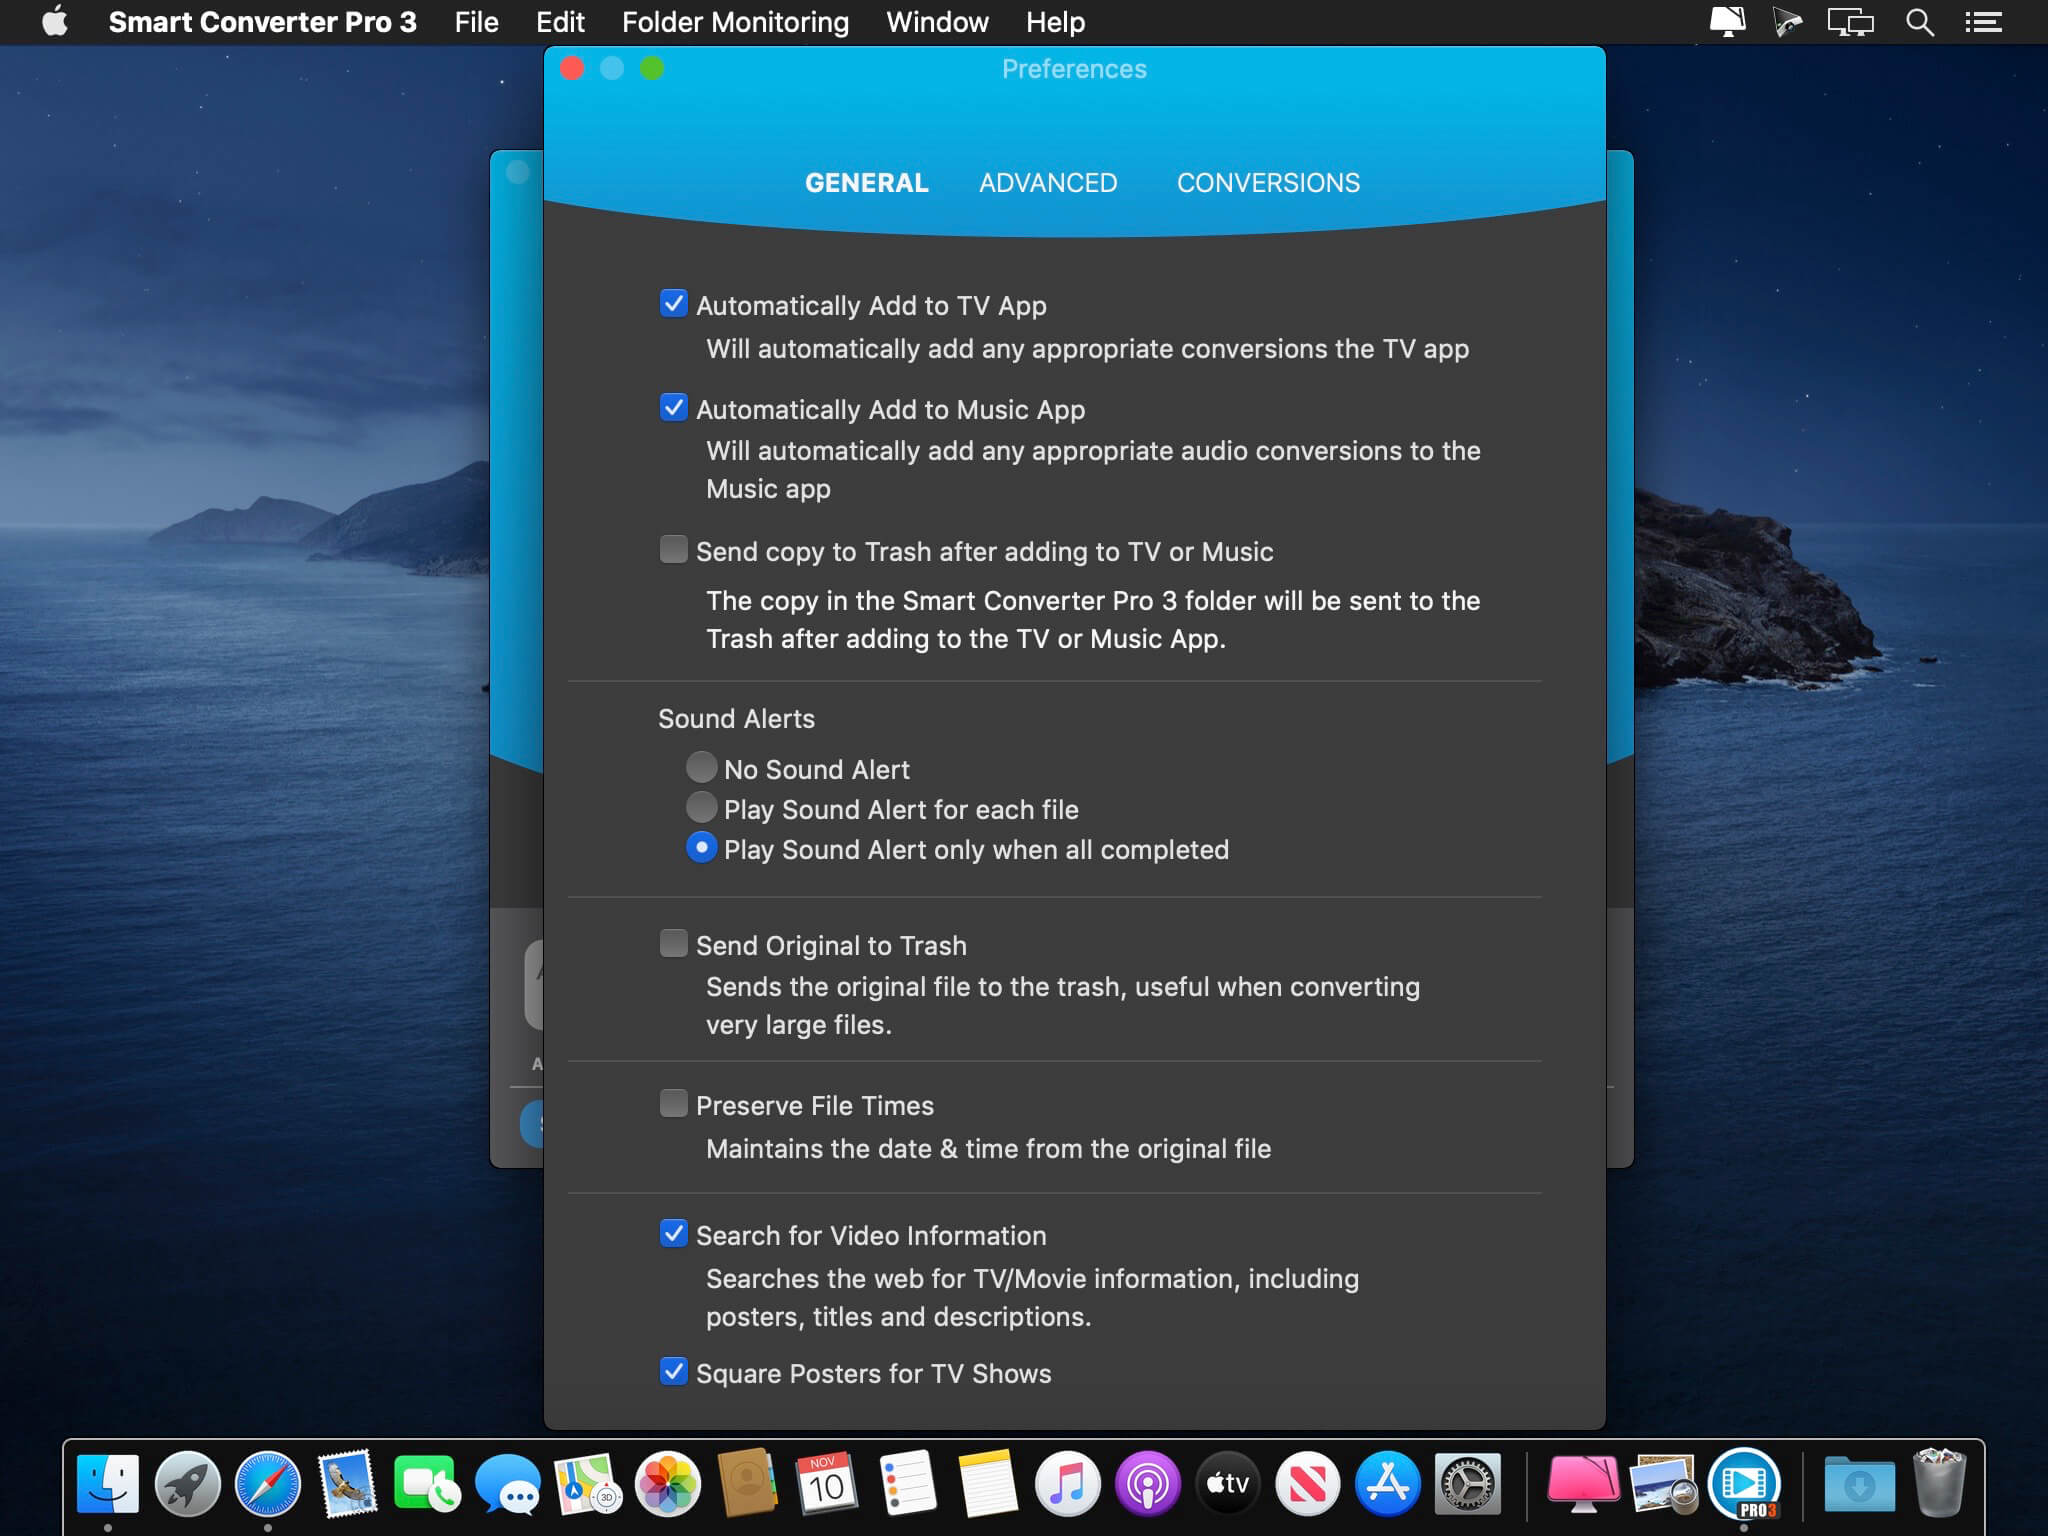Select Play Sound Alert for each file

coord(702,808)
